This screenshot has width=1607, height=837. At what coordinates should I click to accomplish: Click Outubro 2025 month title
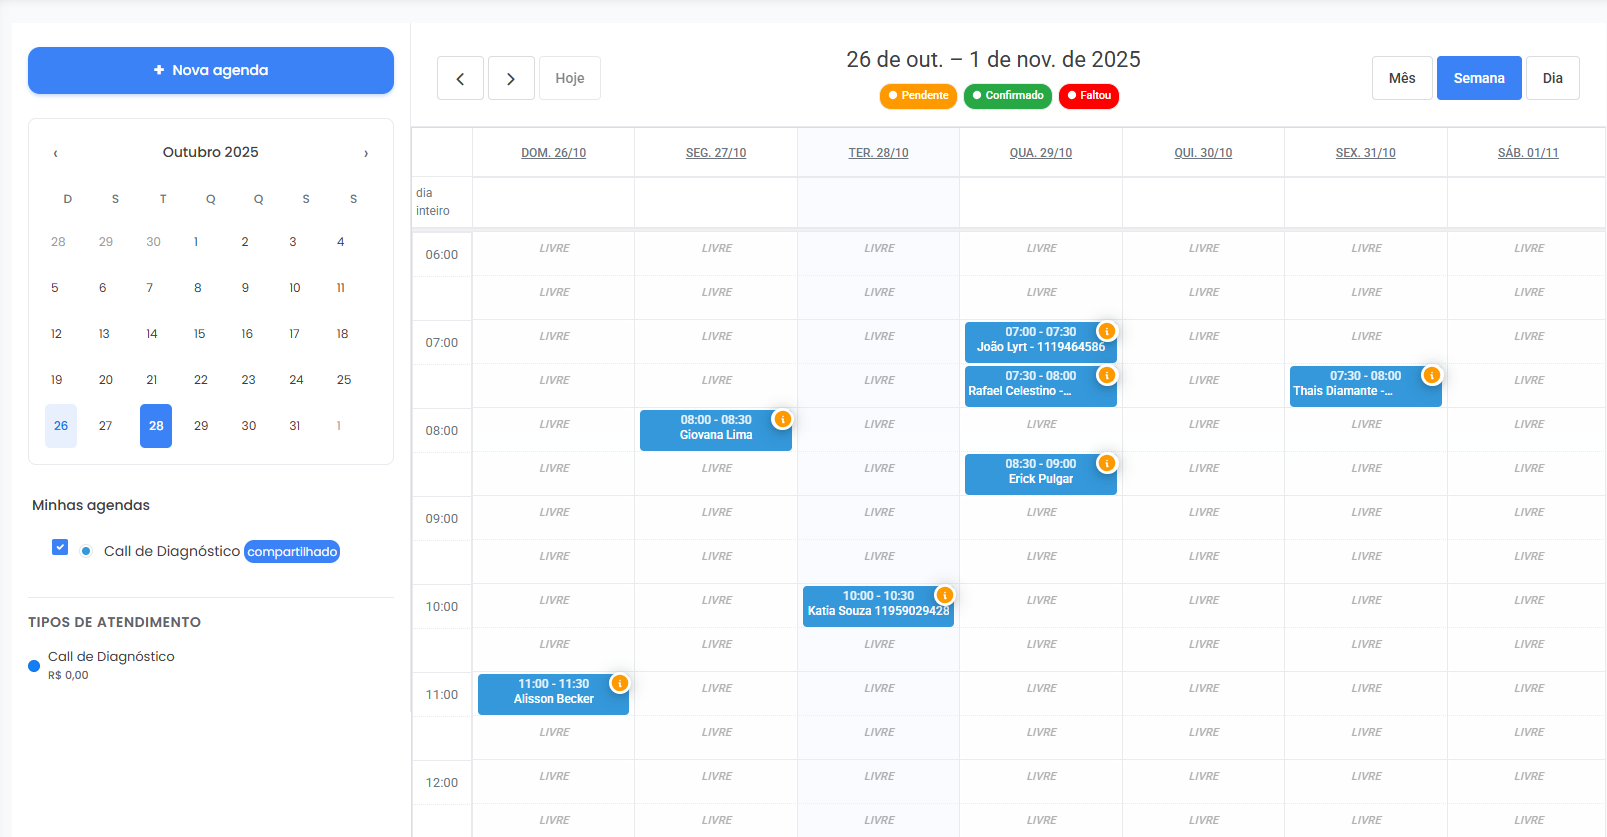point(211,152)
